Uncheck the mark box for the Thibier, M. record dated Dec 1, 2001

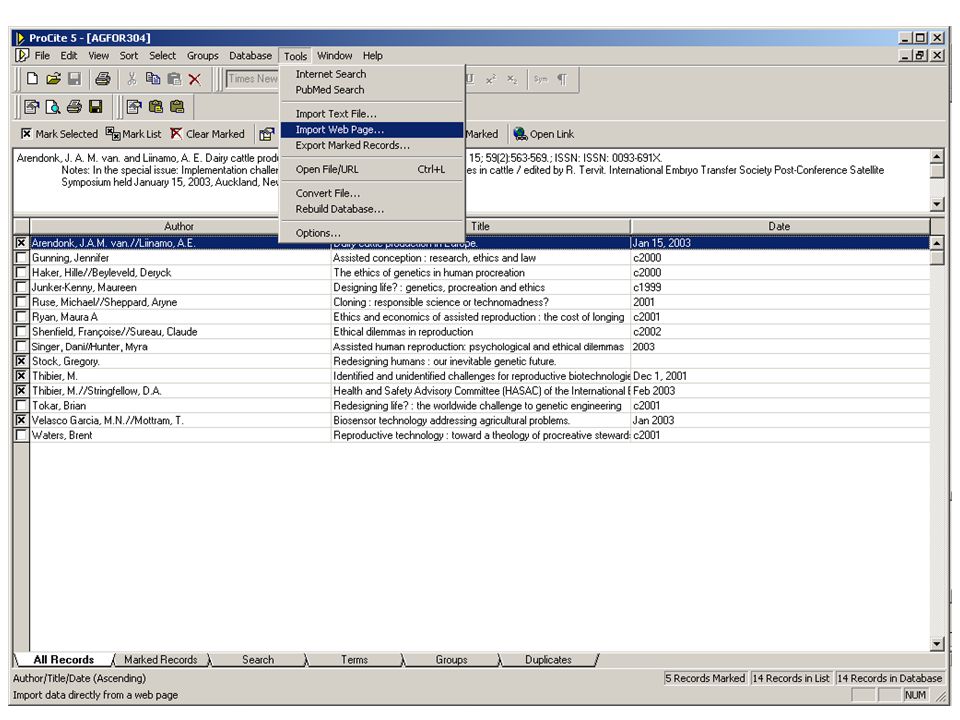(x=21, y=376)
